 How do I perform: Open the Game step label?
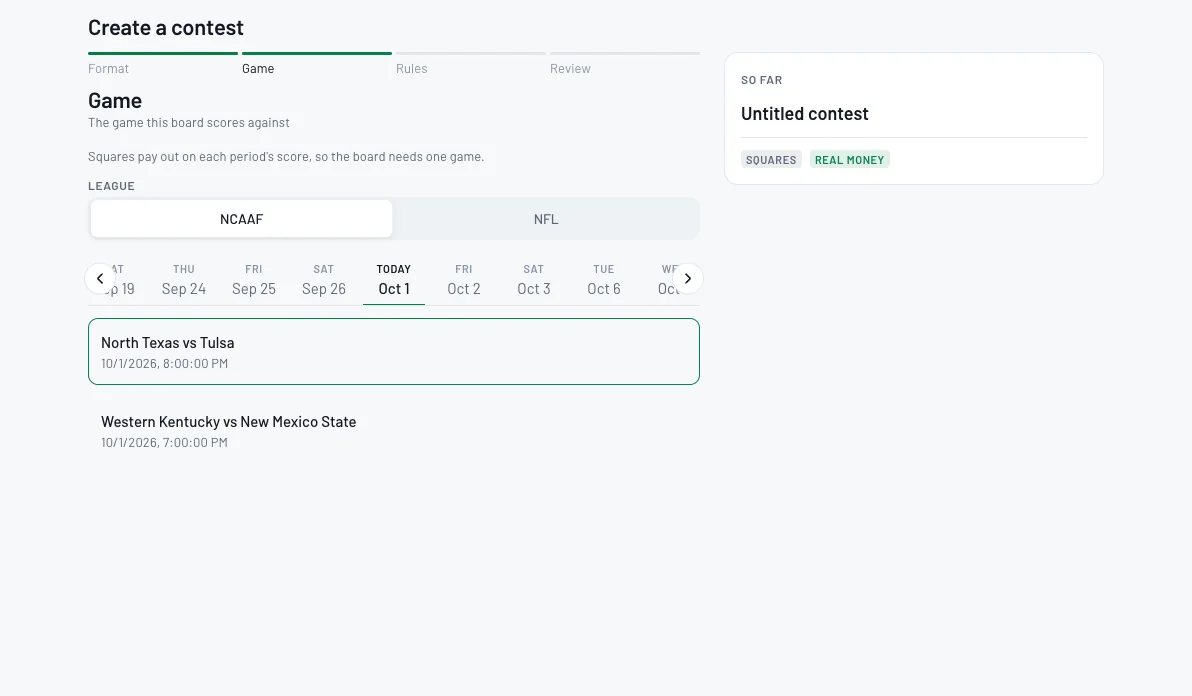click(x=258, y=68)
